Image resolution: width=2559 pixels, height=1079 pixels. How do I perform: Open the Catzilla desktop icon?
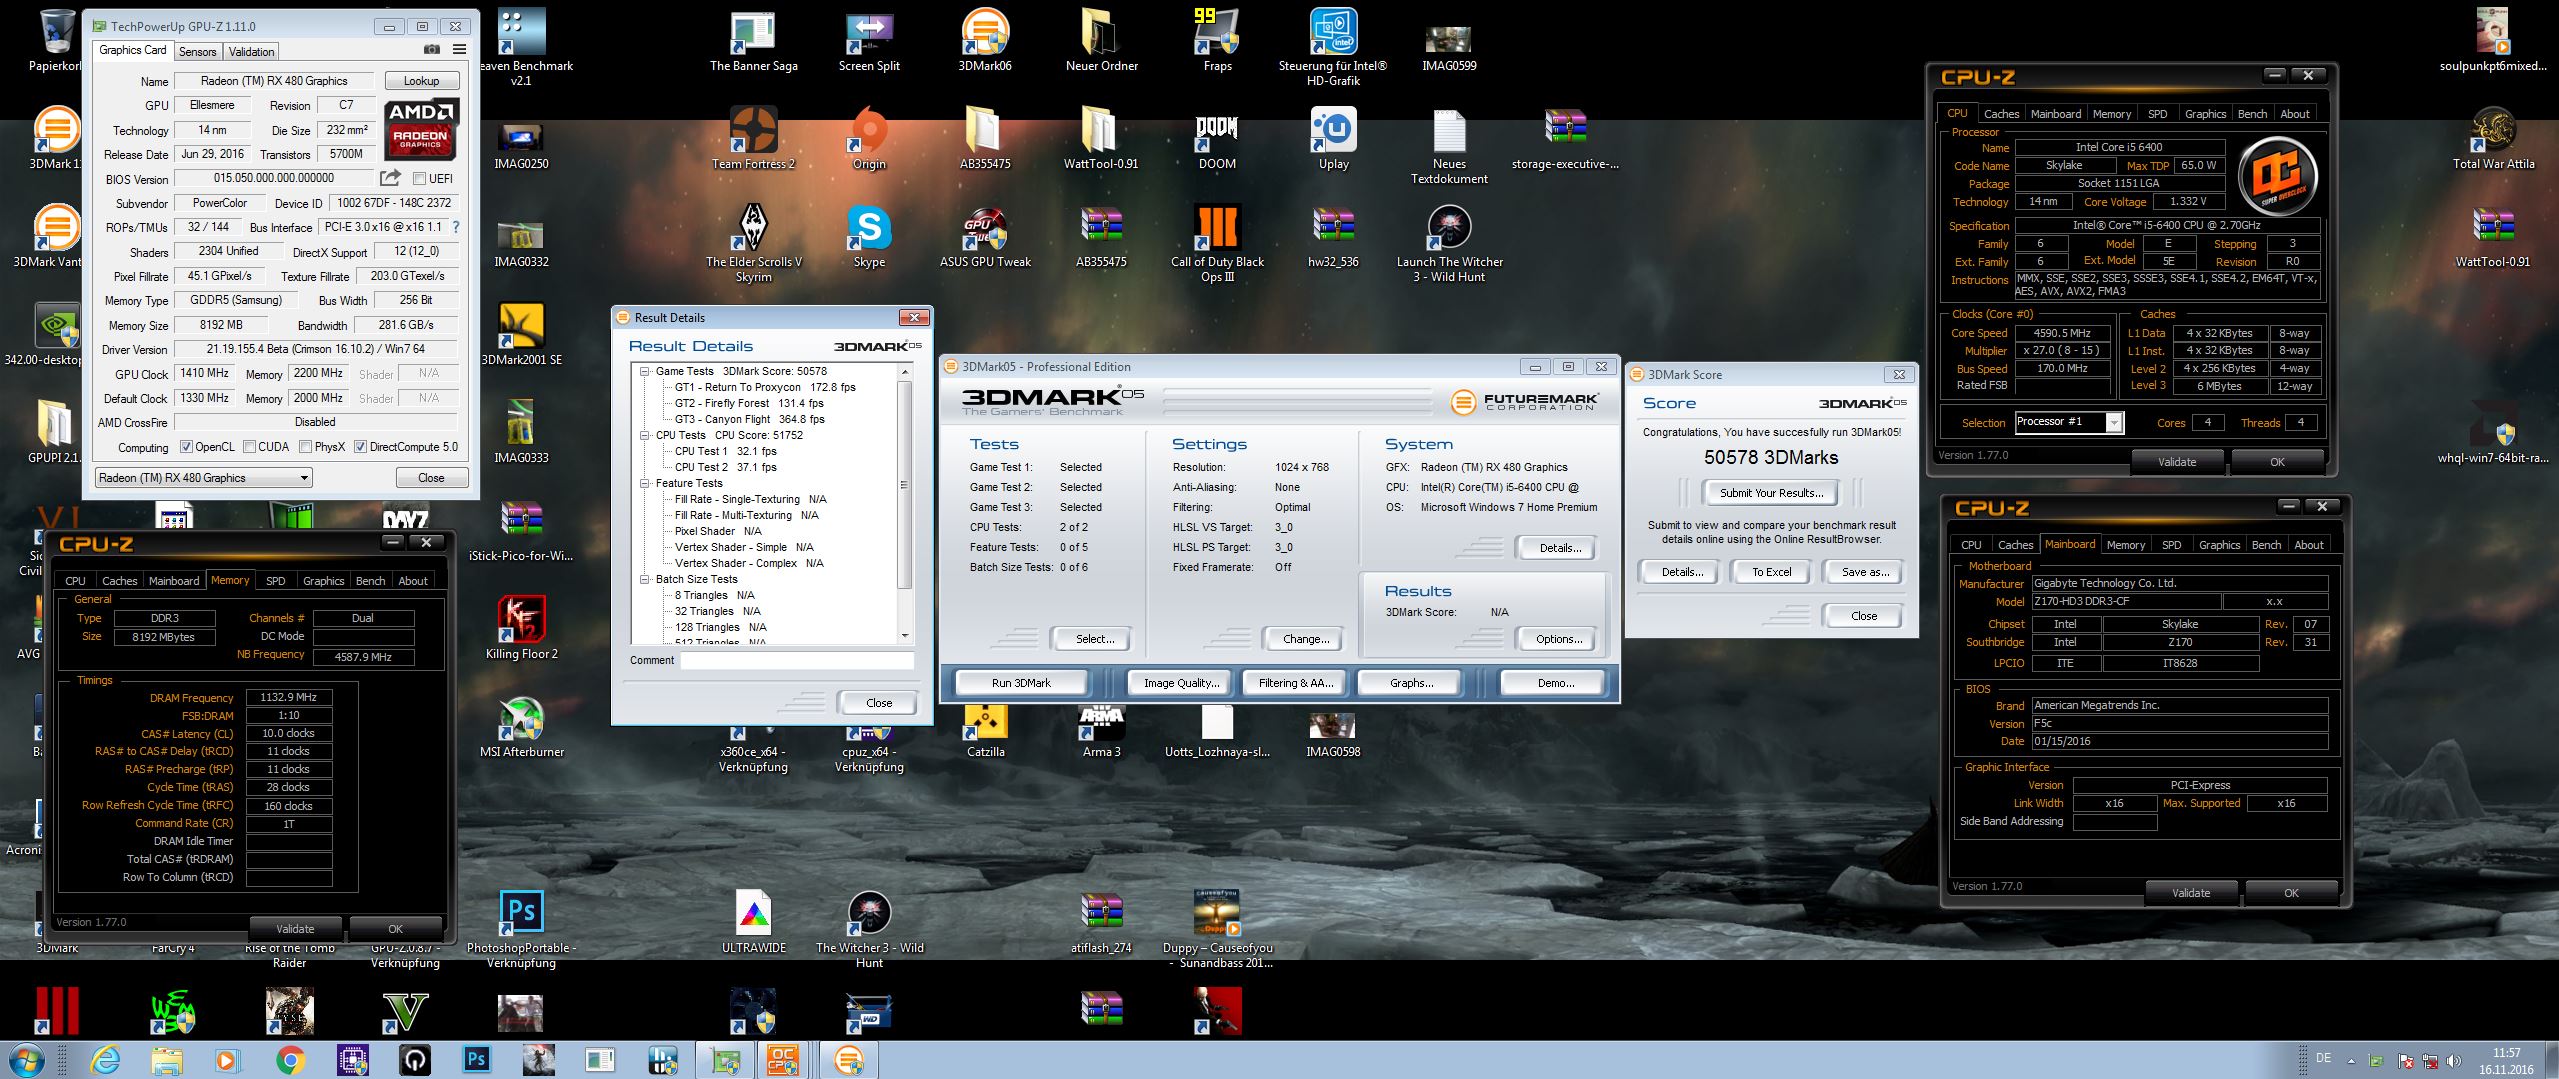tap(985, 726)
